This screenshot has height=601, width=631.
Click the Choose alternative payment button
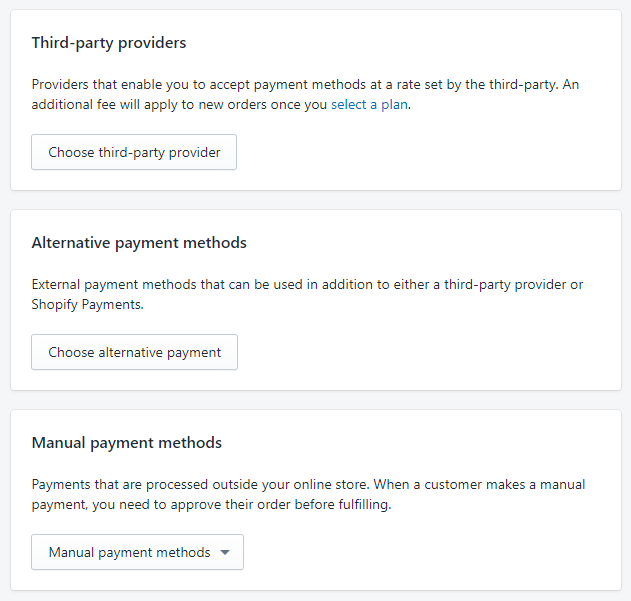coord(134,352)
